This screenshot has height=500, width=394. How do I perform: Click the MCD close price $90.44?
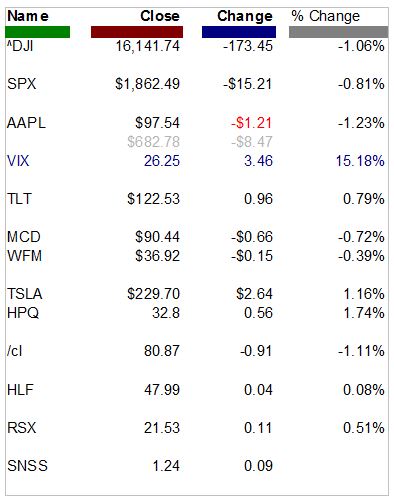pyautogui.click(x=157, y=237)
